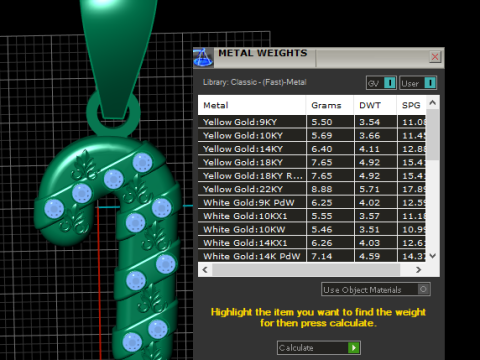Click the 4.59 DWT cell

click(x=376, y=256)
